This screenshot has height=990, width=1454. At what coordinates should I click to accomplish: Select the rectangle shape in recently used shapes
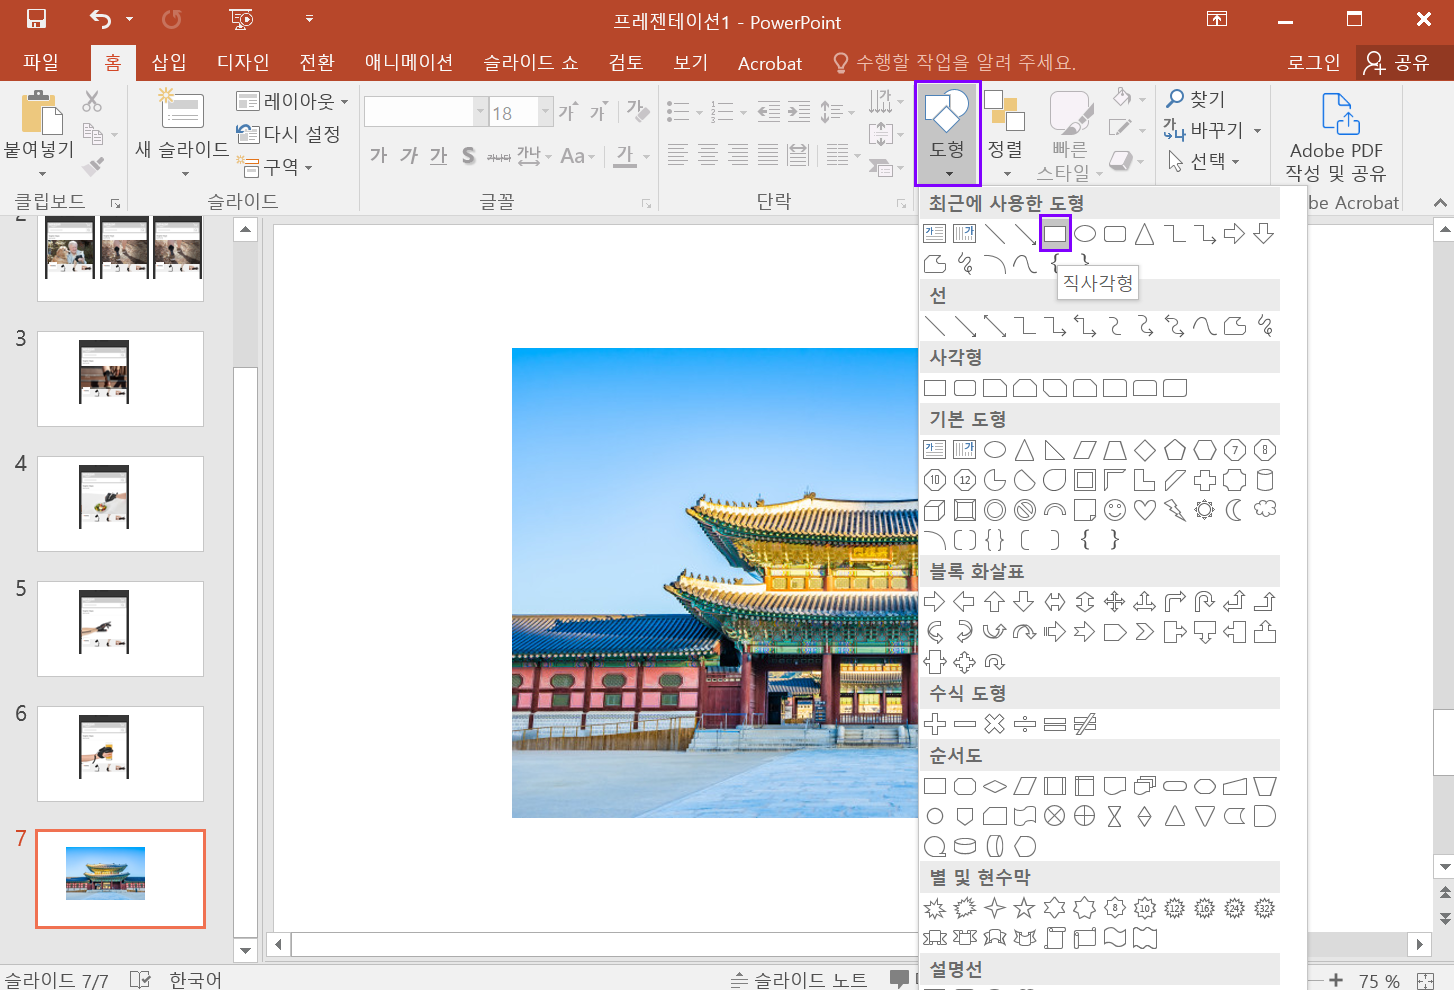coord(1055,234)
